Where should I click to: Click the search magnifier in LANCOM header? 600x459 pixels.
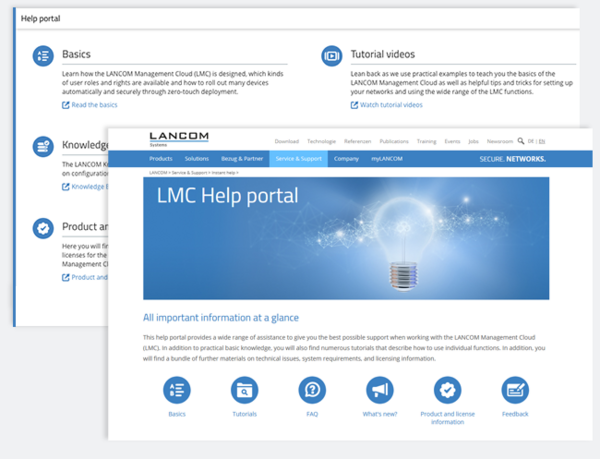(521, 141)
